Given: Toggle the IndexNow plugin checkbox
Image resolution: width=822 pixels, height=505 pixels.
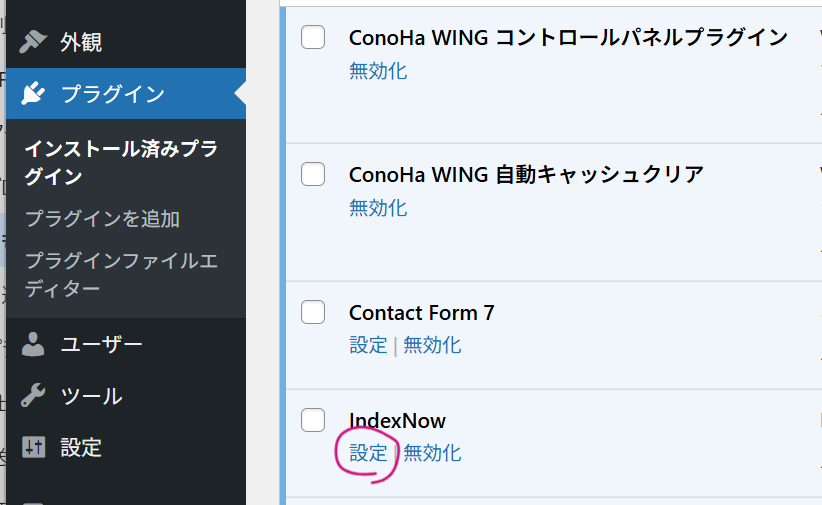Looking at the screenshot, I should [313, 420].
